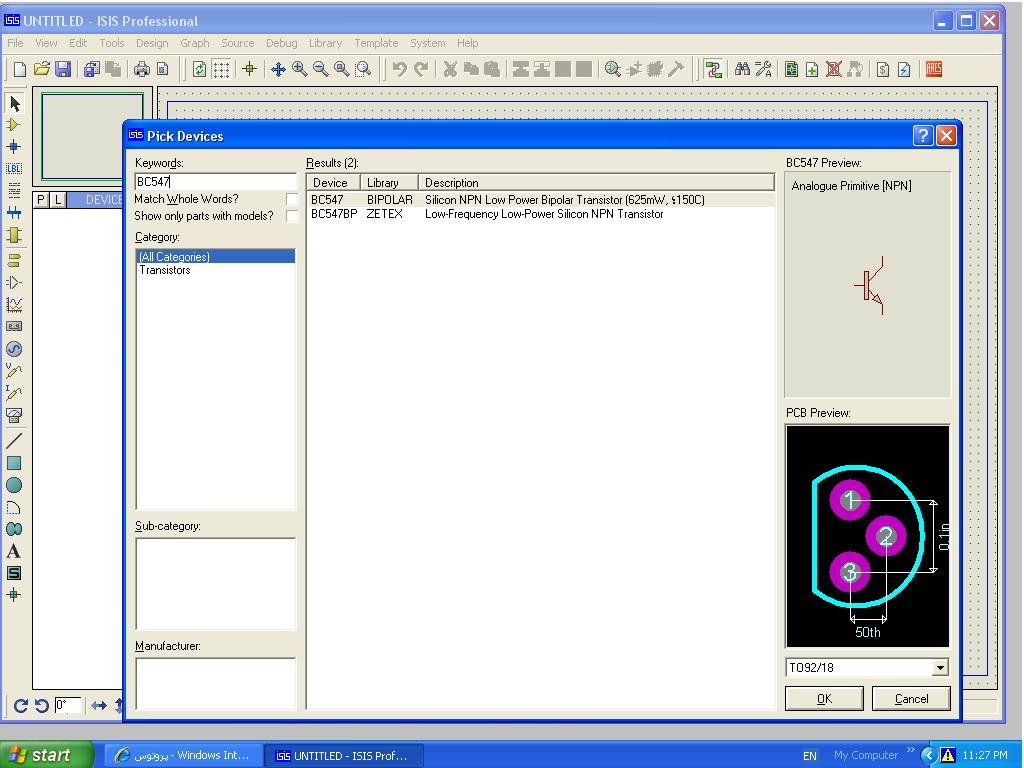The height and width of the screenshot is (768, 1024).
Task: Select the 2D text 'A' tool
Action: tap(14, 551)
